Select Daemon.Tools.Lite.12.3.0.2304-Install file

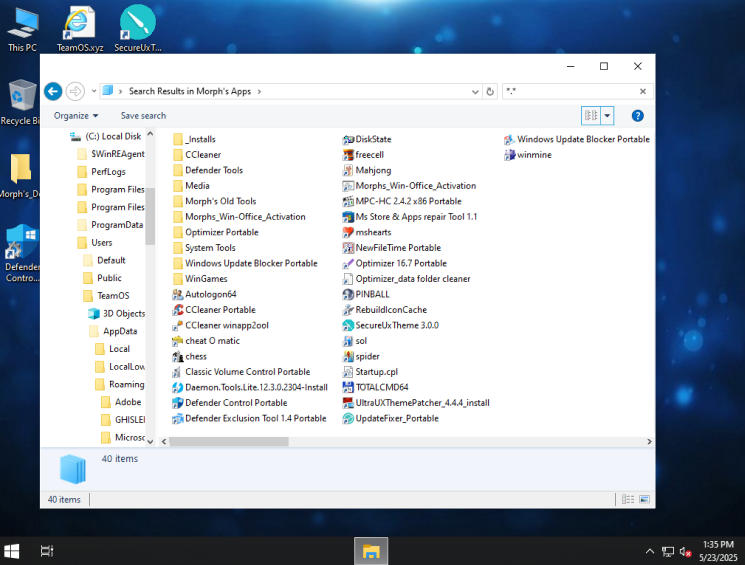pos(250,387)
